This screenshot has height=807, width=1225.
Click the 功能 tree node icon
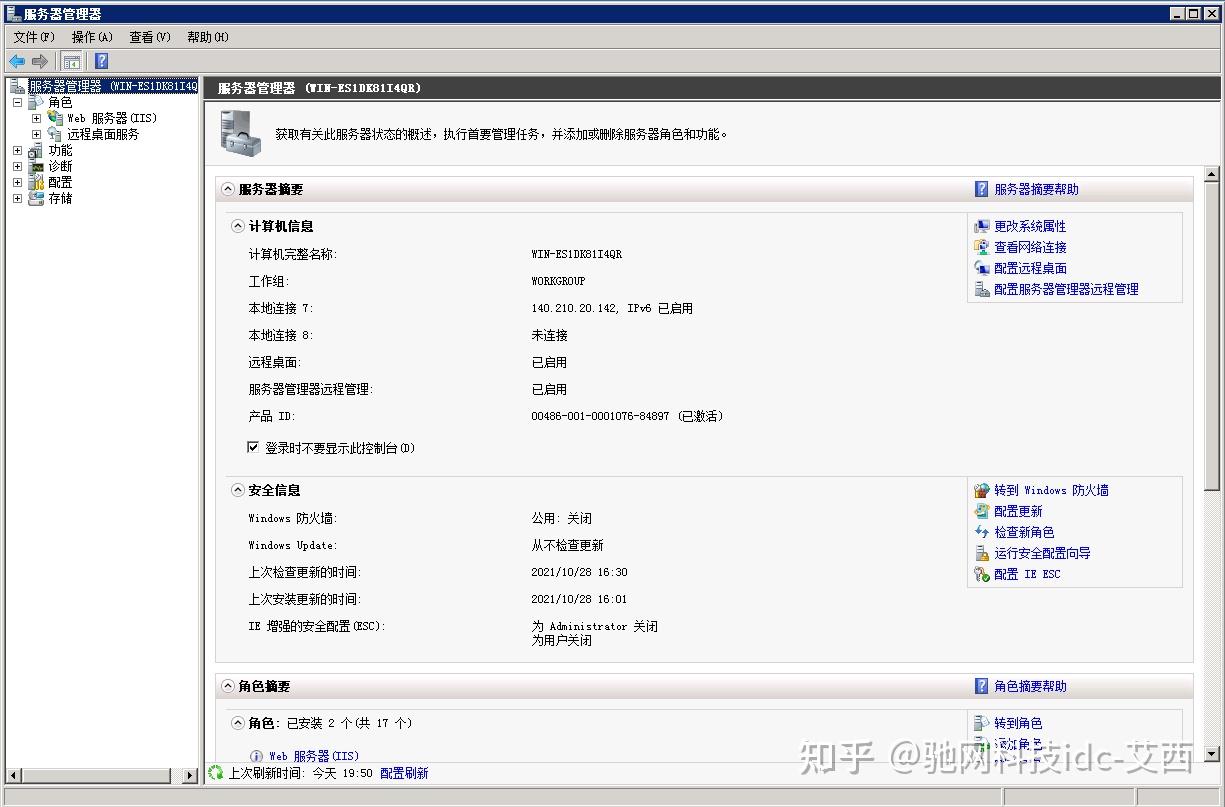[x=36, y=150]
